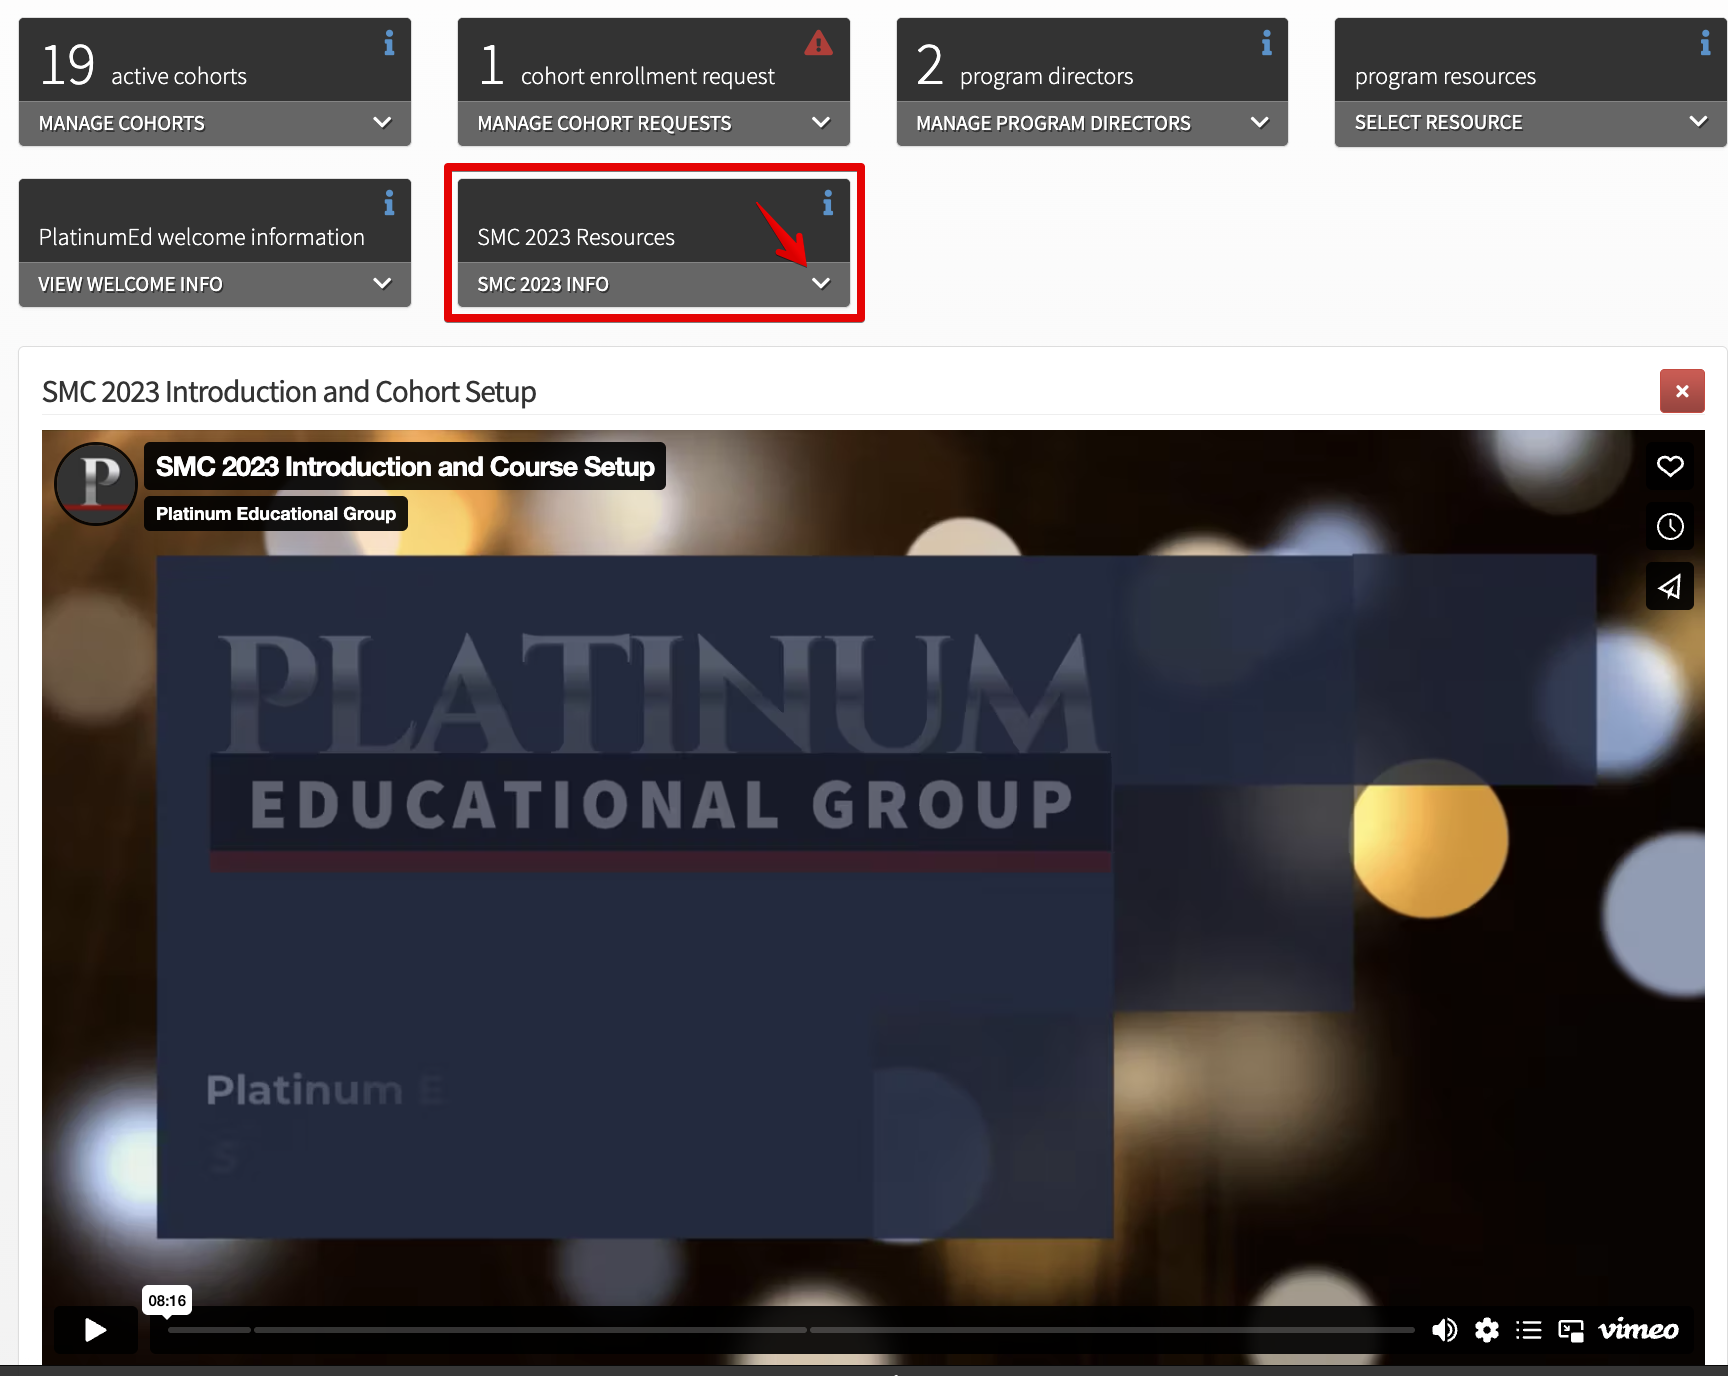Viewport: 1728px width, 1376px height.
Task: Click video title SMC 2023 Introduction and Course Setup
Action: tap(405, 467)
